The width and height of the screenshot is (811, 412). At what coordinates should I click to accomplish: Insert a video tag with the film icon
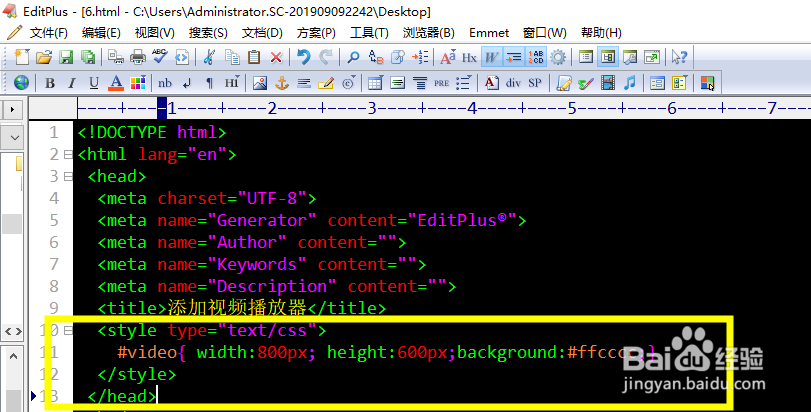tap(608, 82)
